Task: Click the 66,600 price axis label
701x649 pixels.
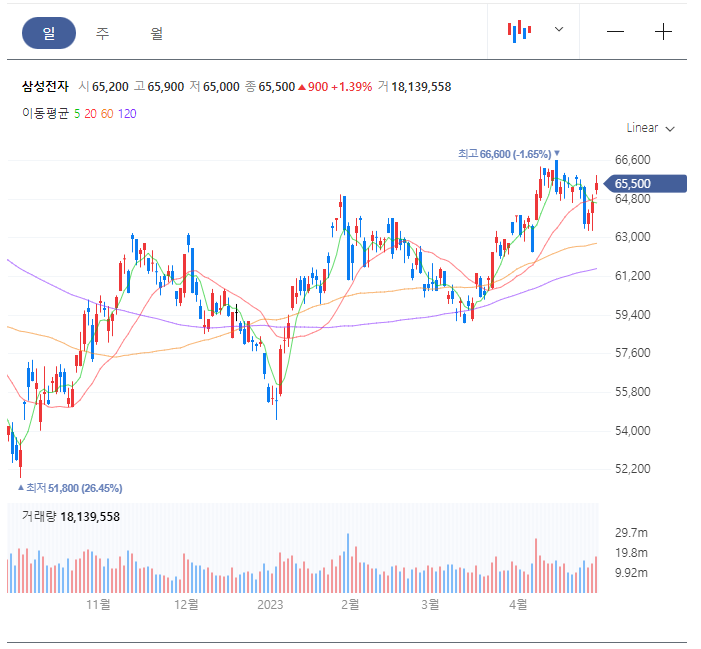Action: click(x=633, y=160)
